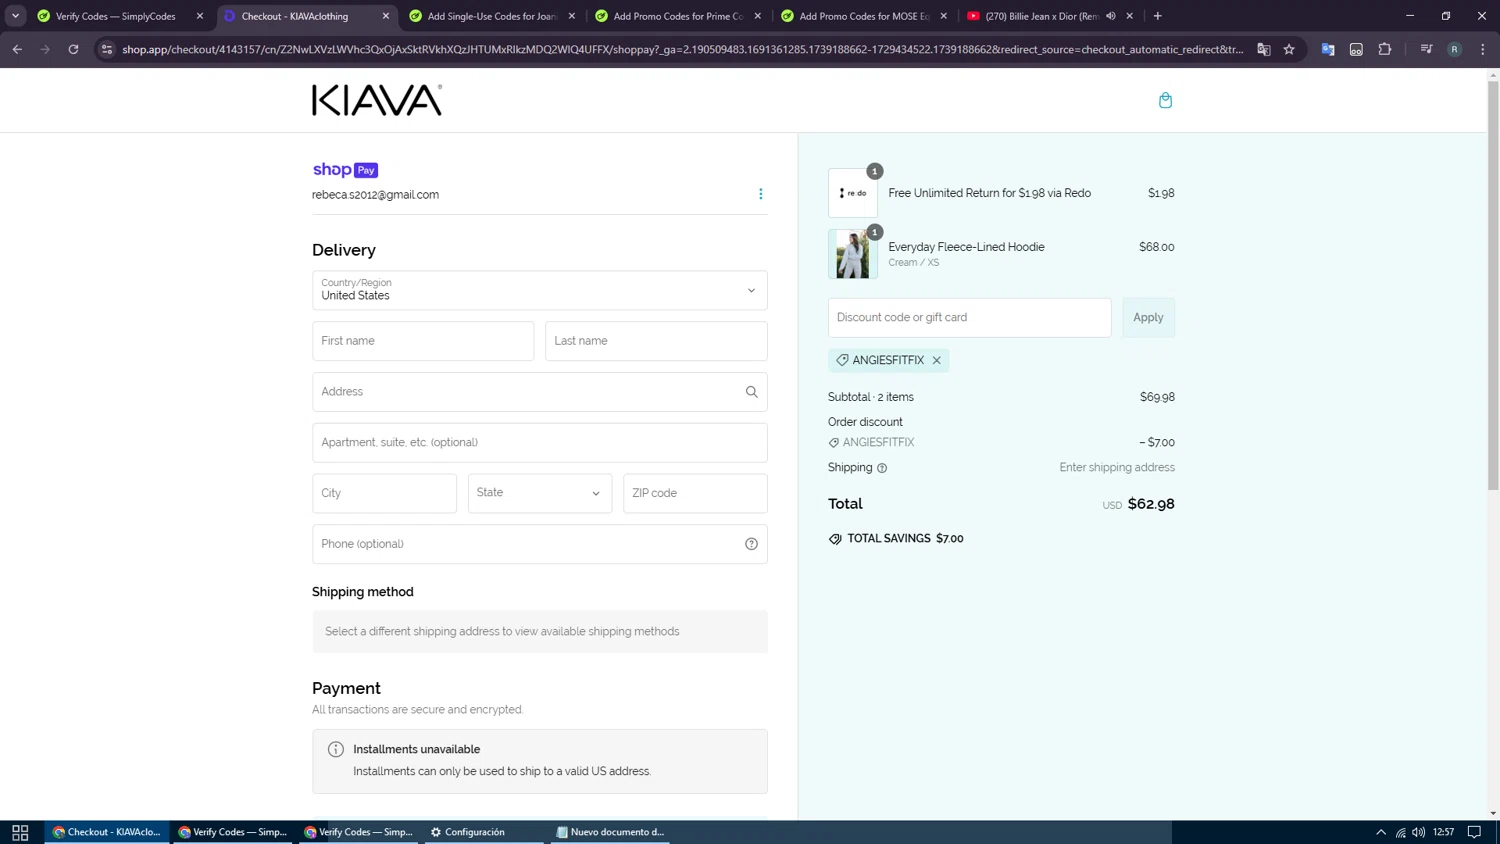Viewport: 1500px width, 844px height.
Task: Remove the ANGIESFITFIX discount code
Action: point(937,360)
